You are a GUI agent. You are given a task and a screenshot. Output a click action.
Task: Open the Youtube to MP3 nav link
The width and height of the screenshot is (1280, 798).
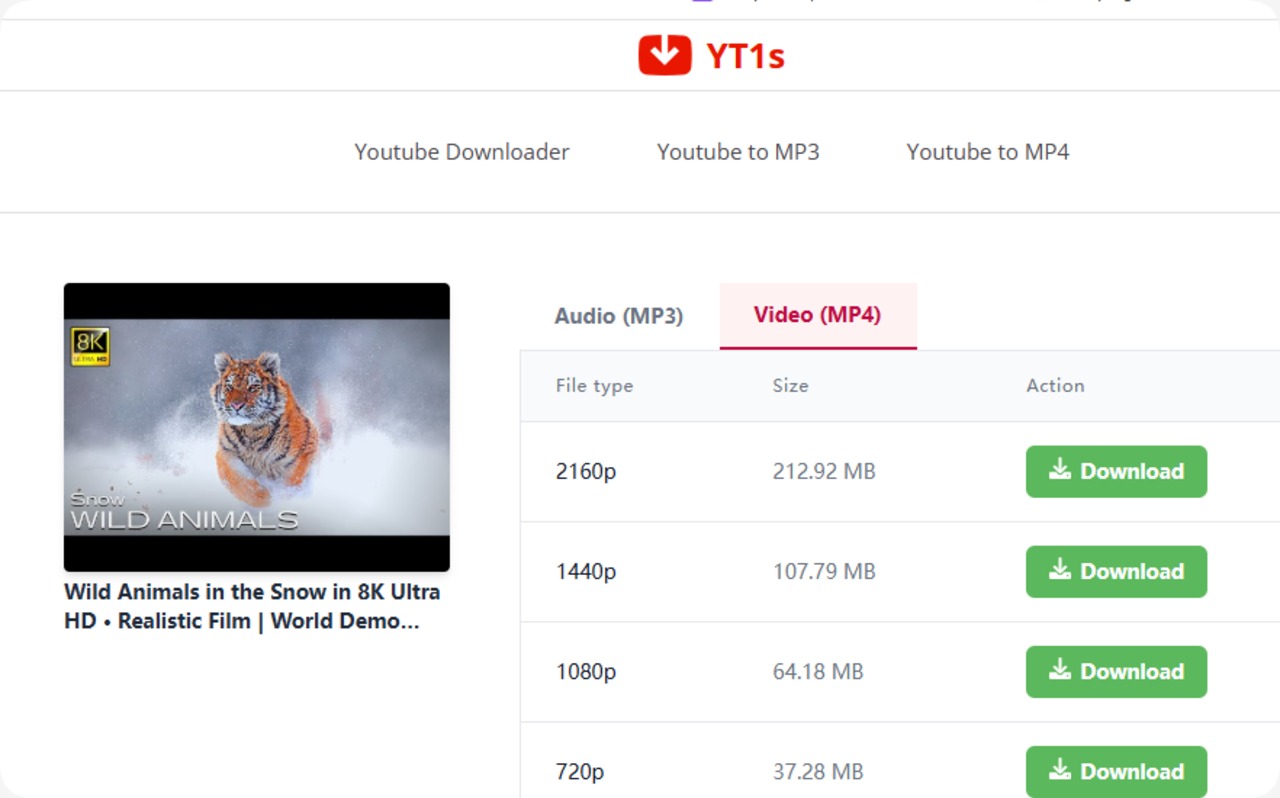coord(738,152)
